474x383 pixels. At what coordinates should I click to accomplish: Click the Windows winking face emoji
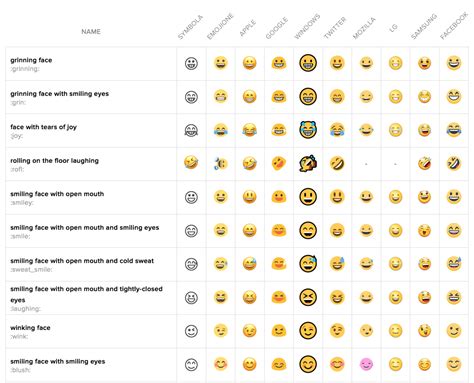tap(308, 331)
